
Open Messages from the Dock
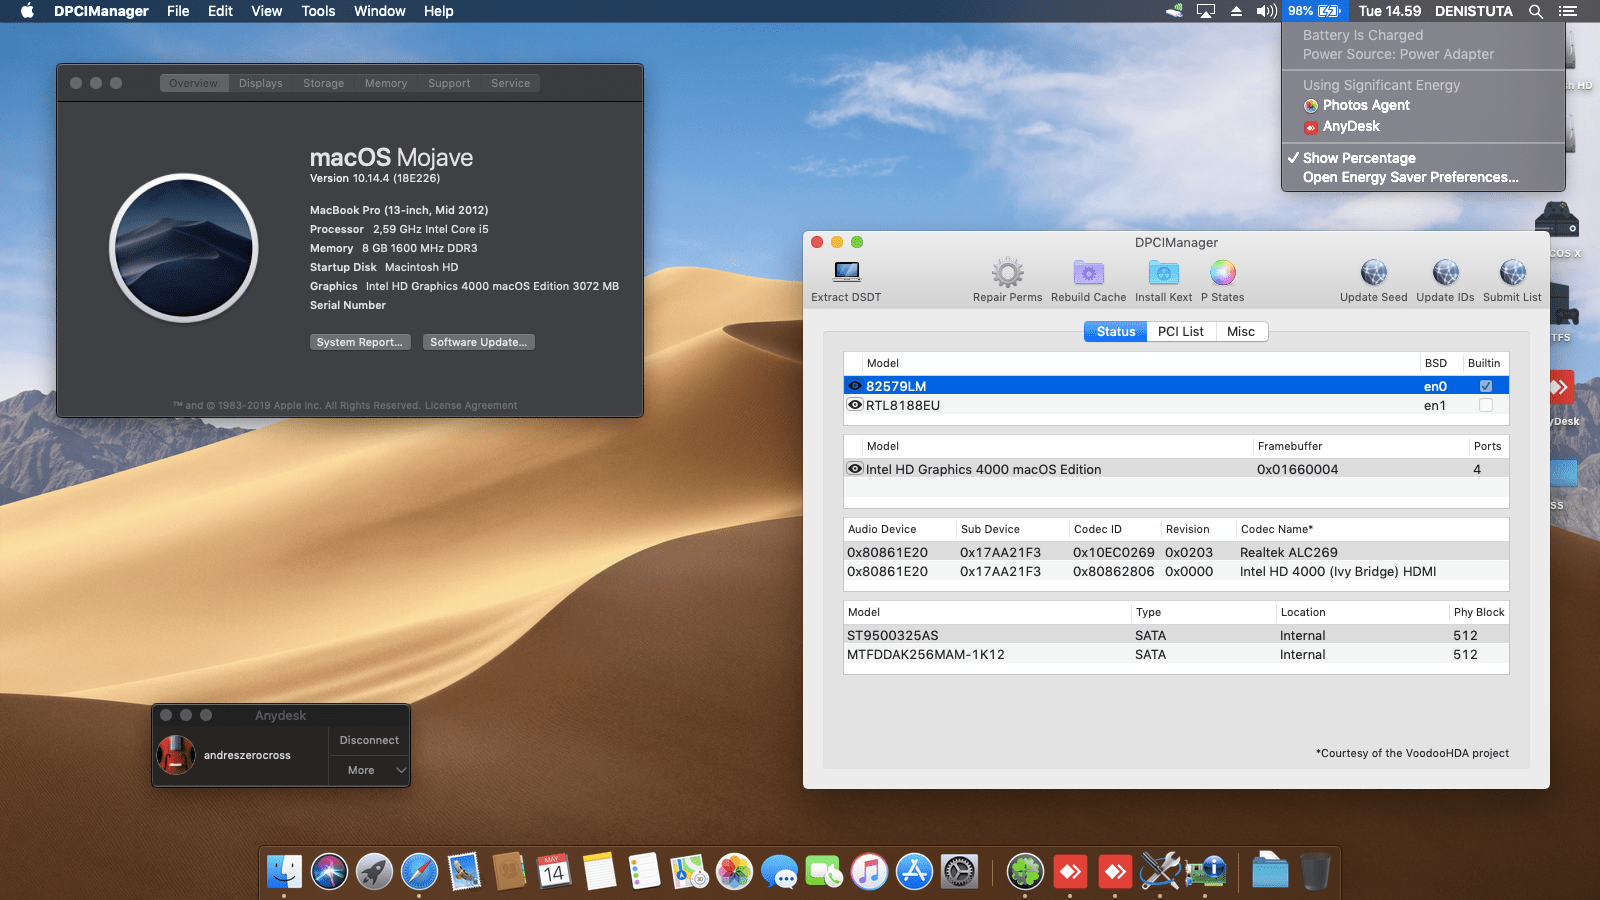pos(779,871)
